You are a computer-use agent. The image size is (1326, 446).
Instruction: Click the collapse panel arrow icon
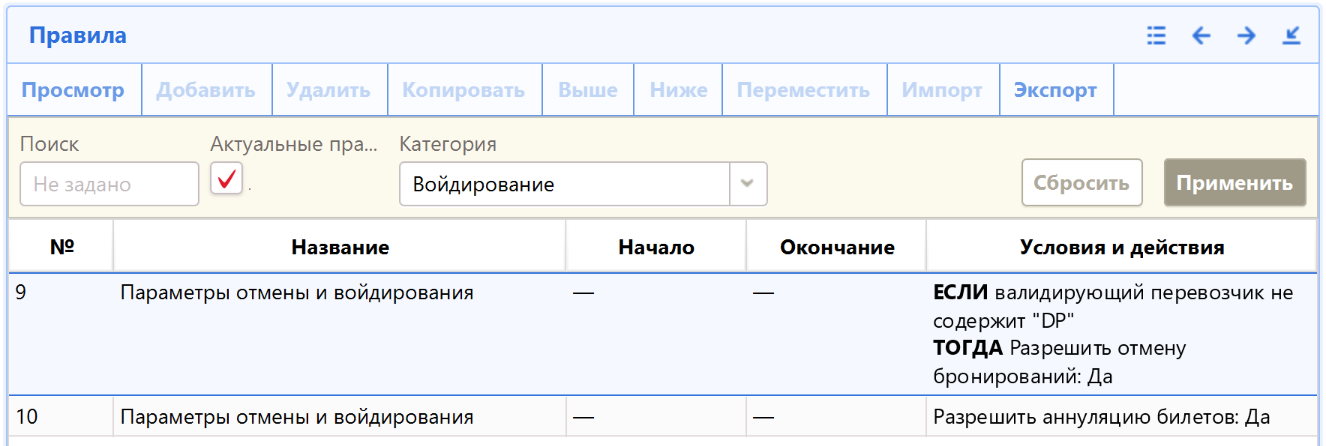coord(1291,36)
